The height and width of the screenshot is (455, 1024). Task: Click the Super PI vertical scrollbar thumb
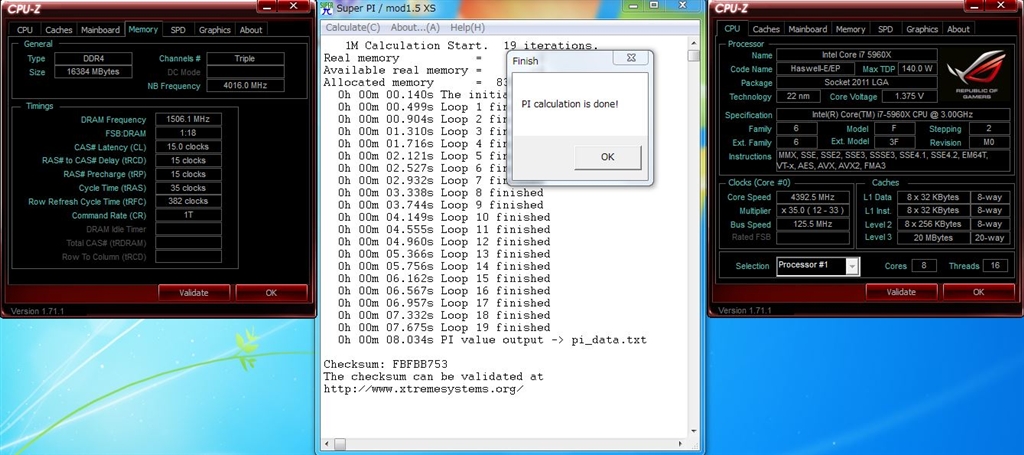(694, 55)
